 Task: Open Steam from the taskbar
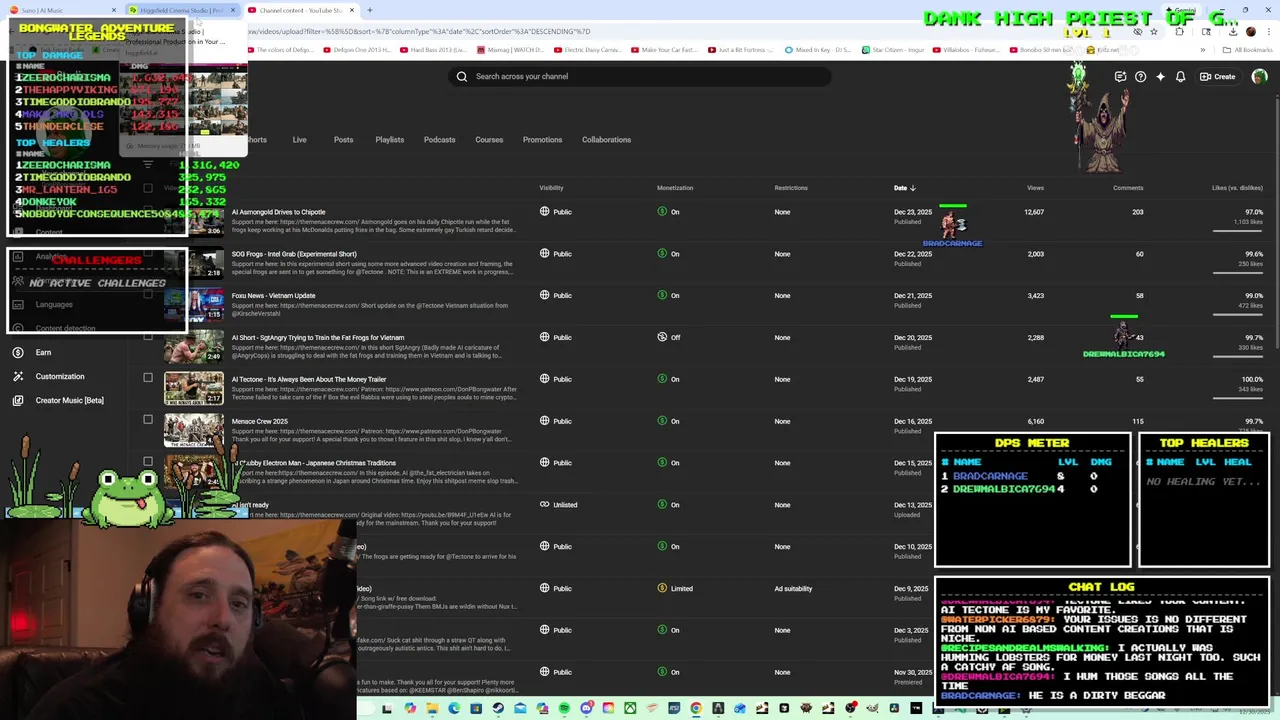498,709
